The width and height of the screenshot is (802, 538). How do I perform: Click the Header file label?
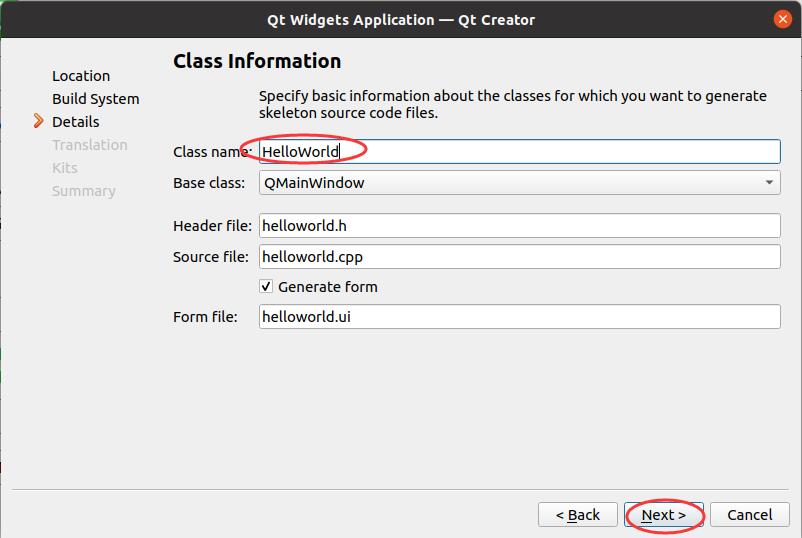pos(212,226)
